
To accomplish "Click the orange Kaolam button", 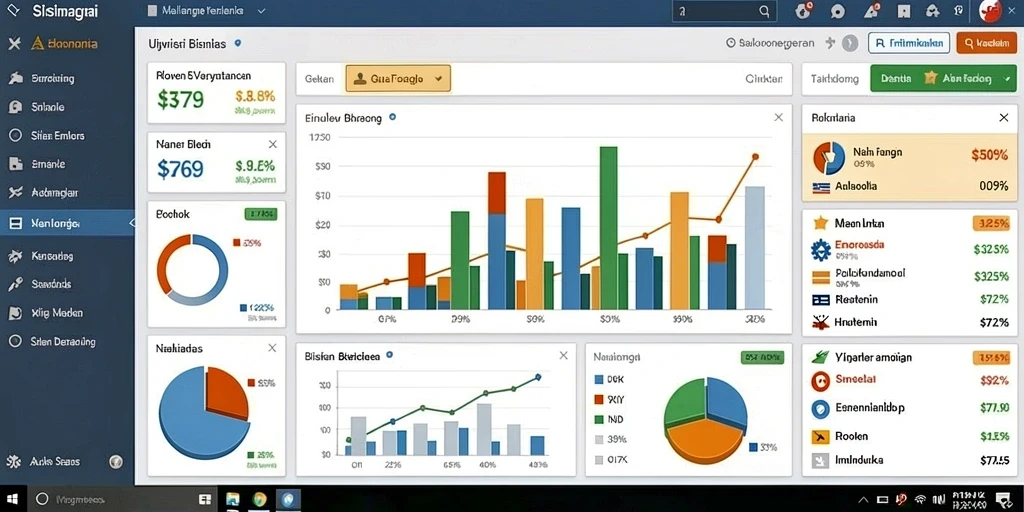I will tap(986, 43).
